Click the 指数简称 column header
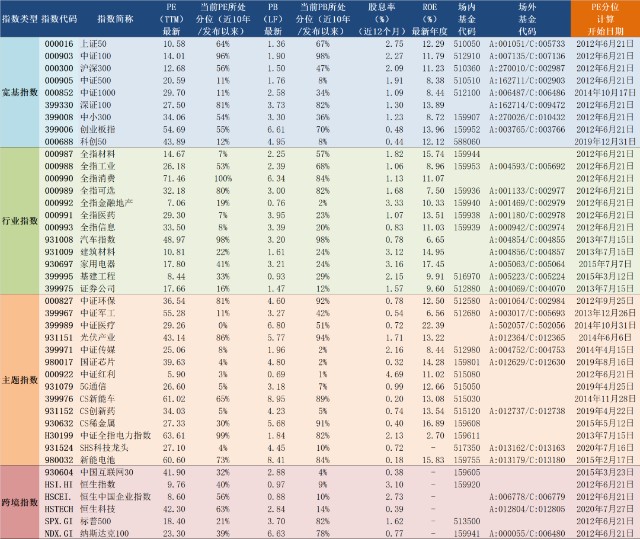The width and height of the screenshot is (640, 539). [116, 19]
